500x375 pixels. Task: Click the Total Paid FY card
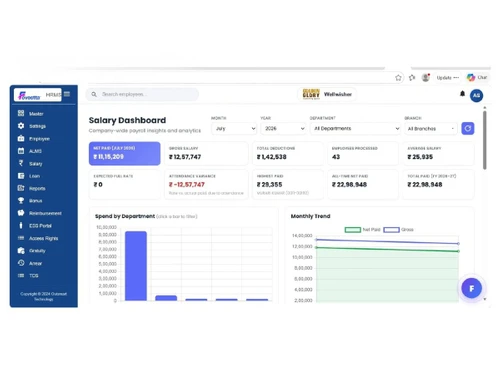pyautogui.click(x=438, y=184)
